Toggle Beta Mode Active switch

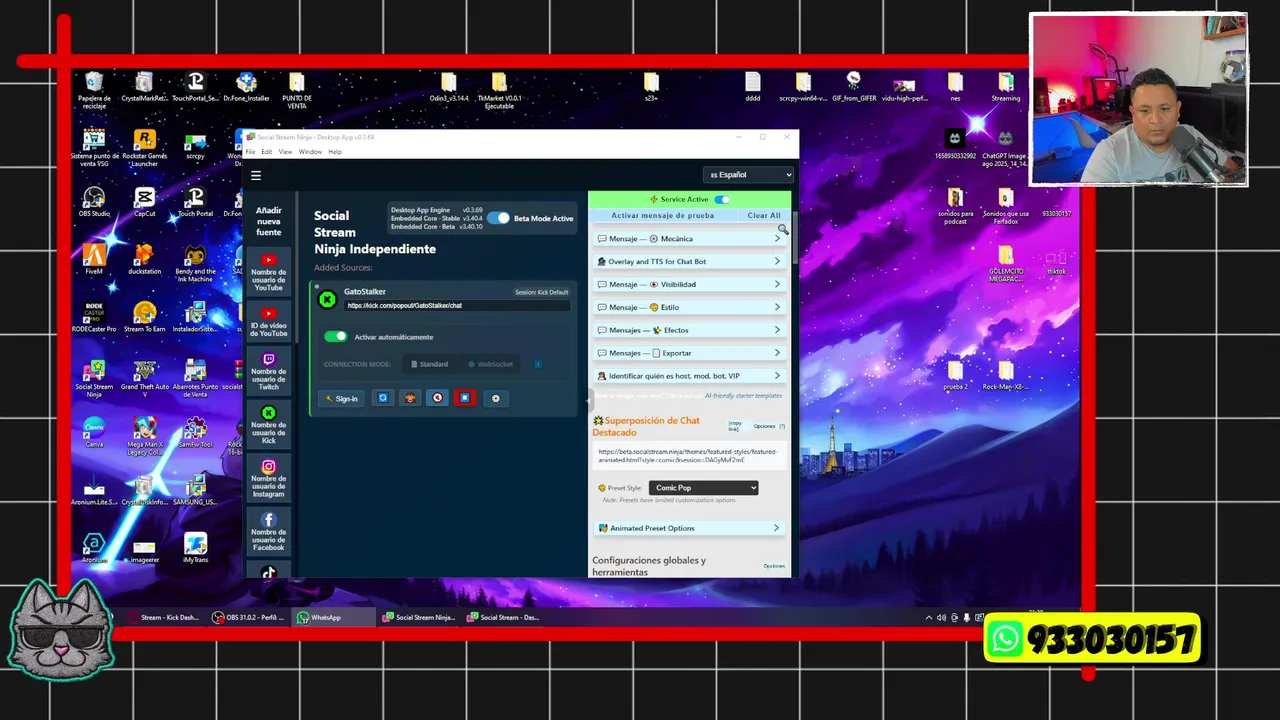click(x=498, y=218)
